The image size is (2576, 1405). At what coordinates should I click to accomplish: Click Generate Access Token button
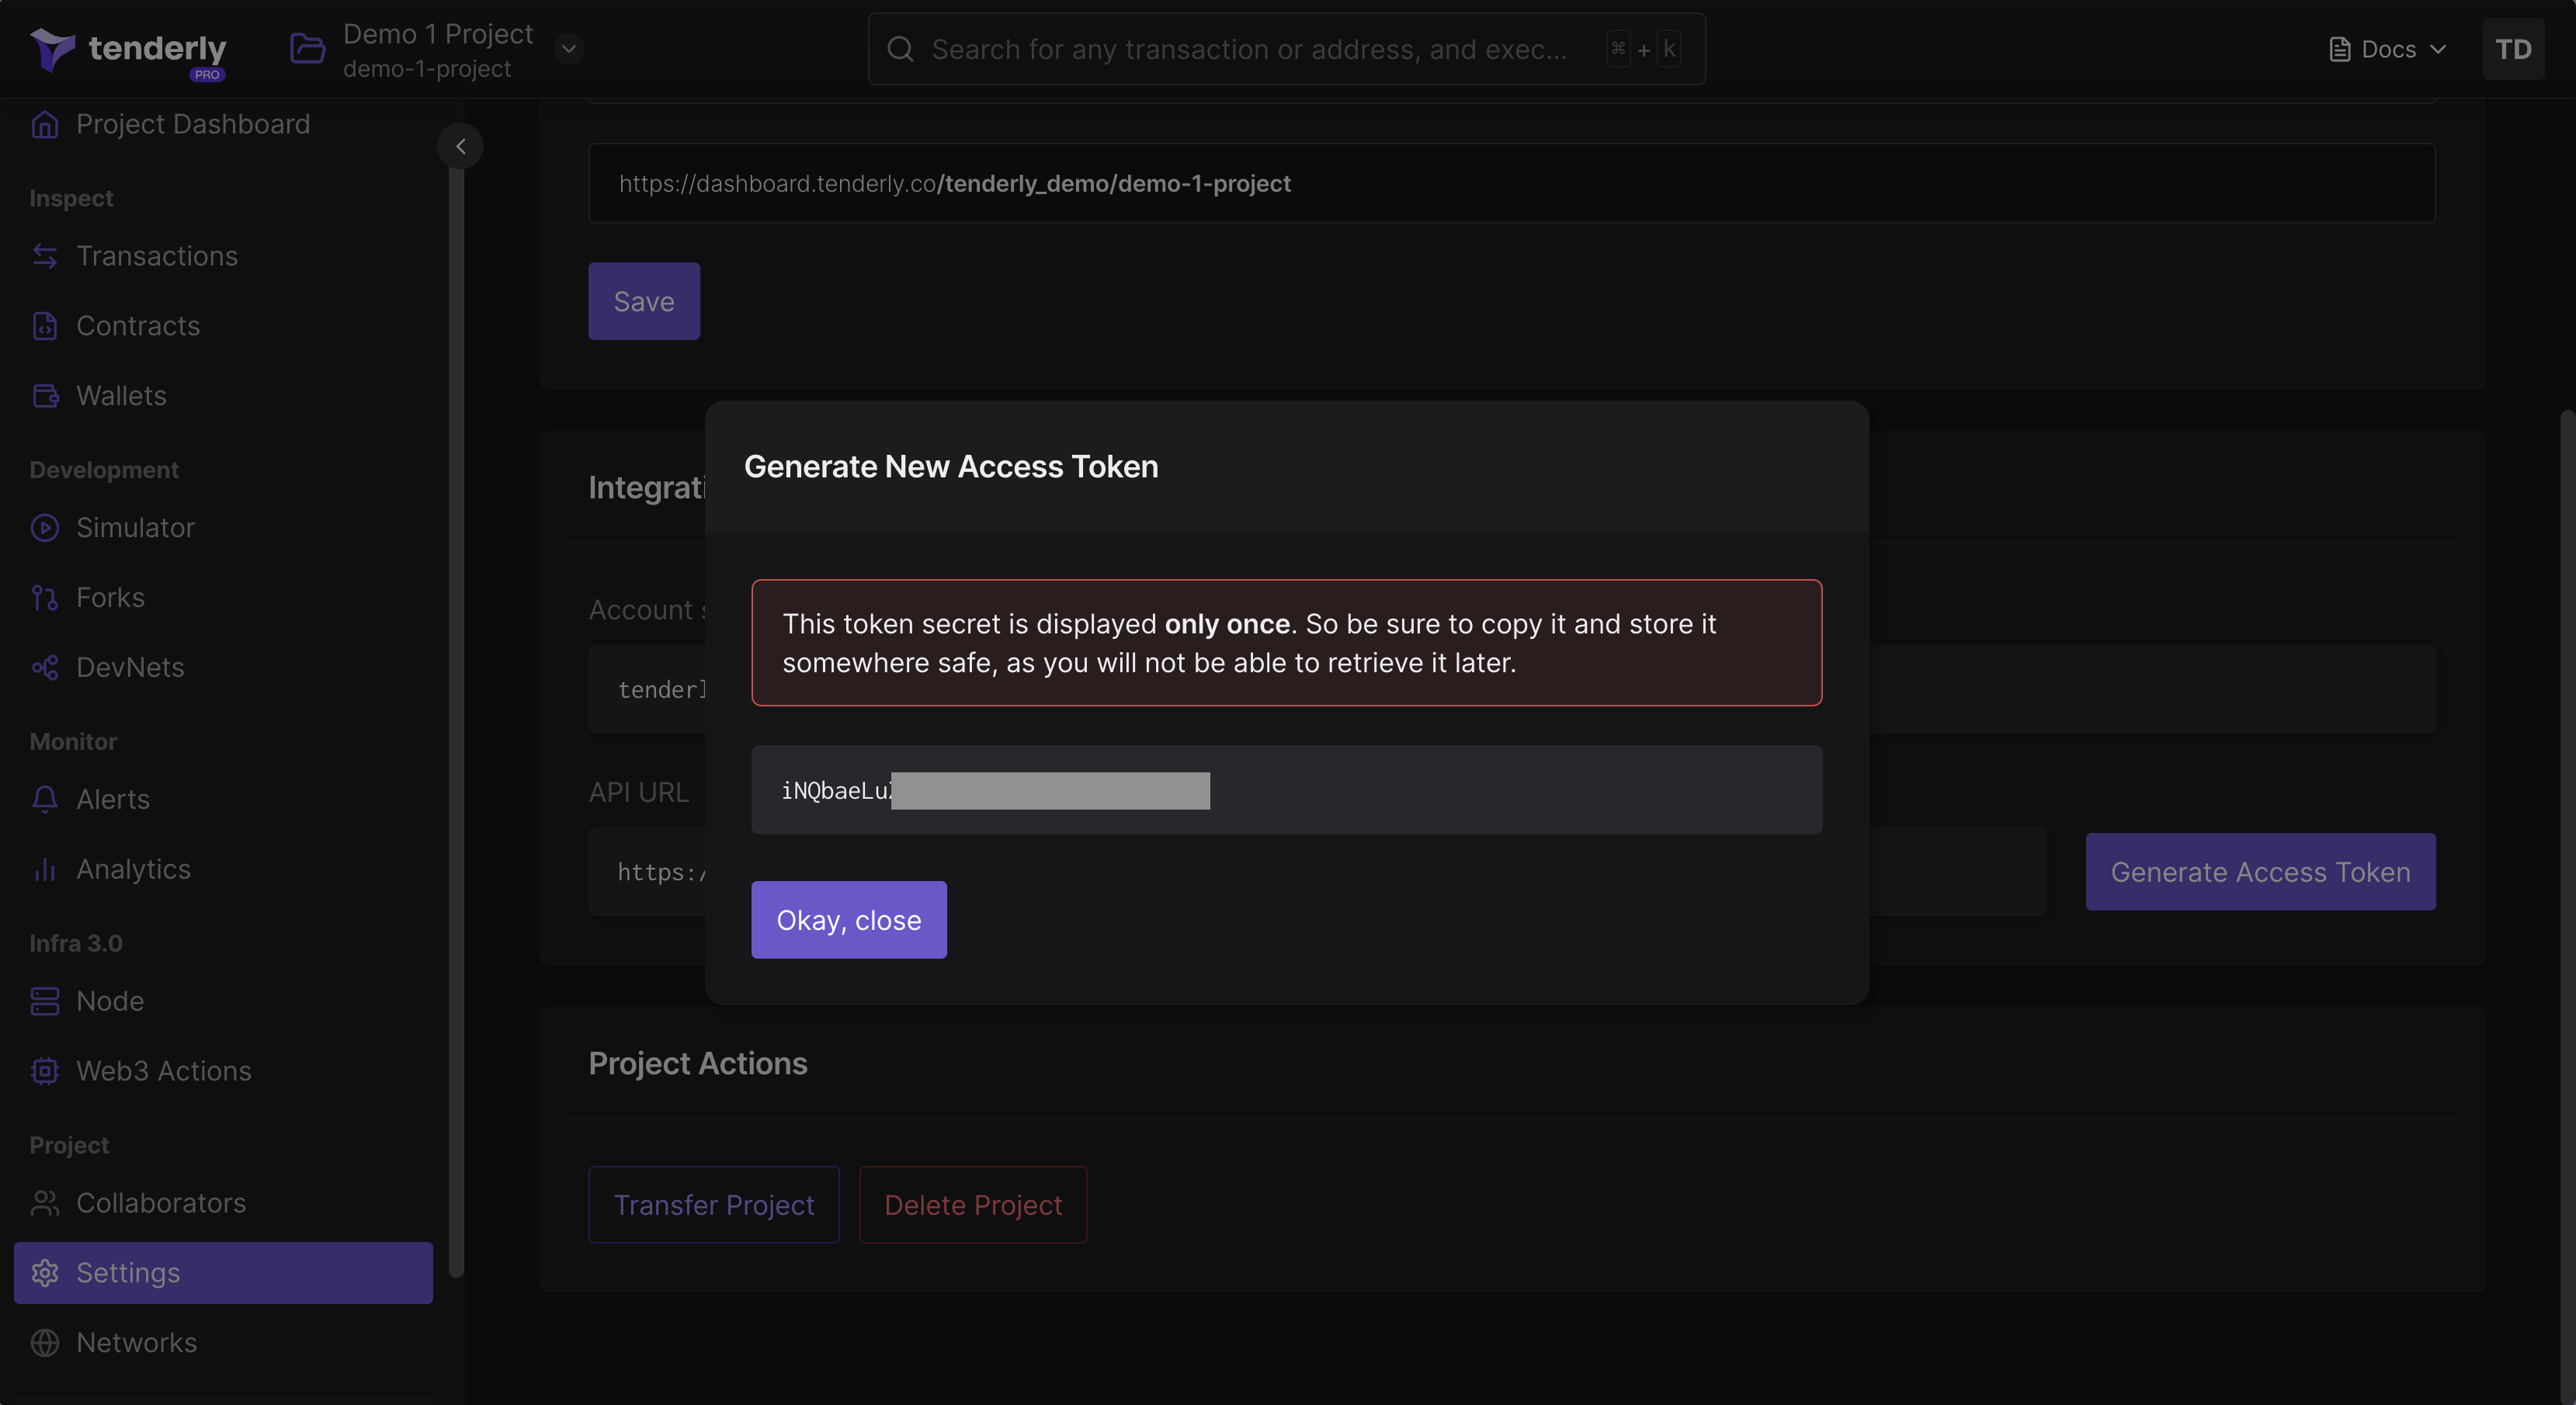pyautogui.click(x=2260, y=872)
